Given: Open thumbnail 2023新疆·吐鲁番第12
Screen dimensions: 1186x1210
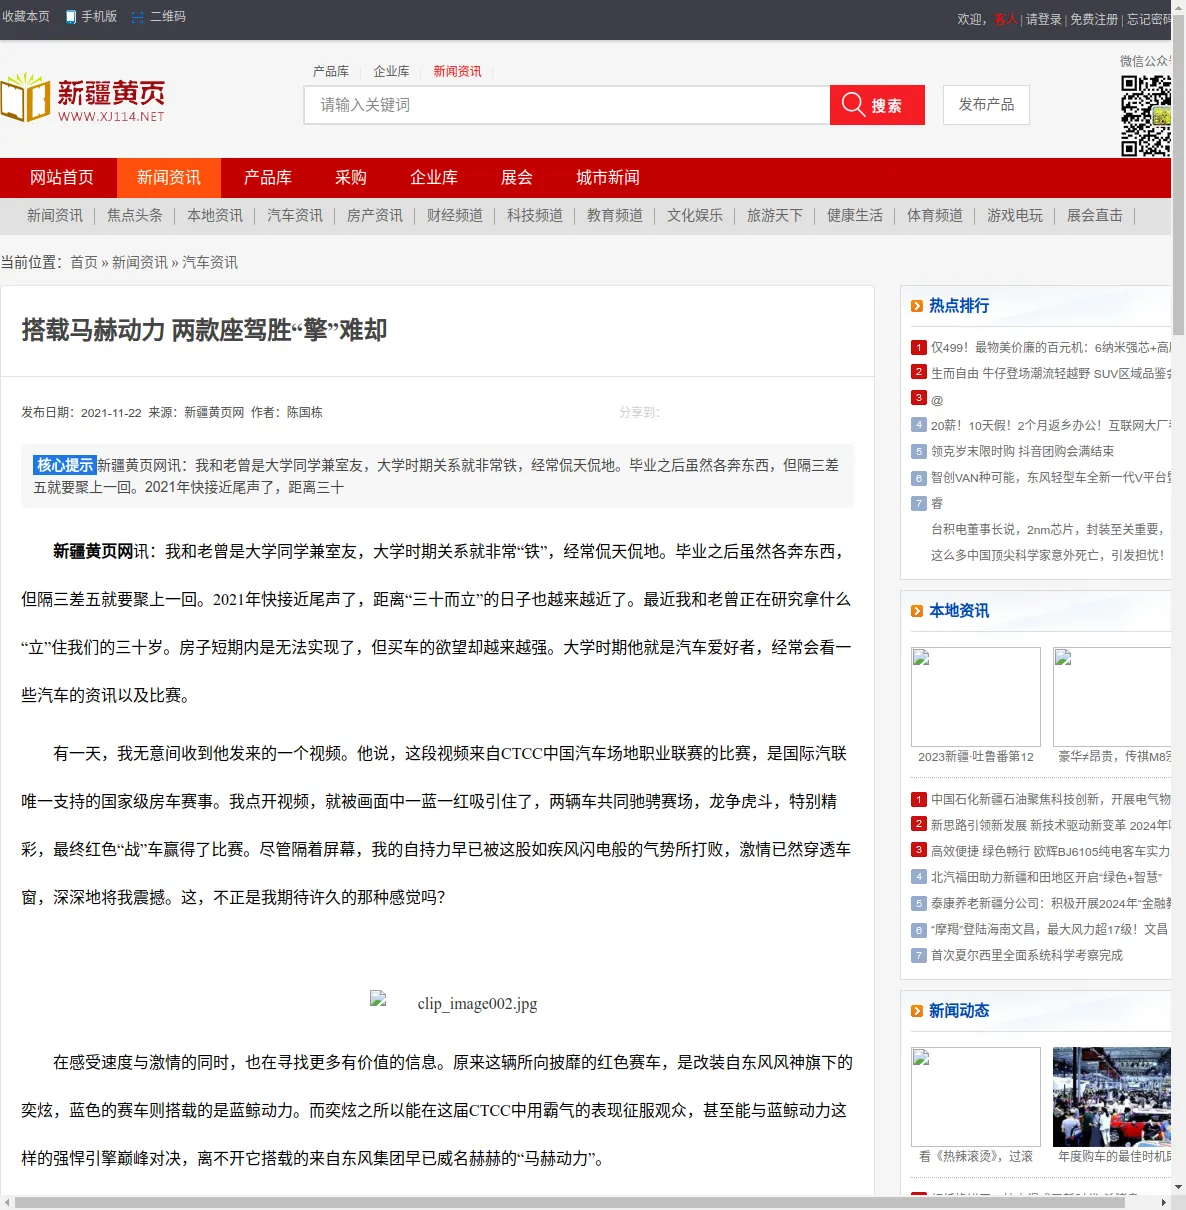Looking at the screenshot, I should click(976, 696).
